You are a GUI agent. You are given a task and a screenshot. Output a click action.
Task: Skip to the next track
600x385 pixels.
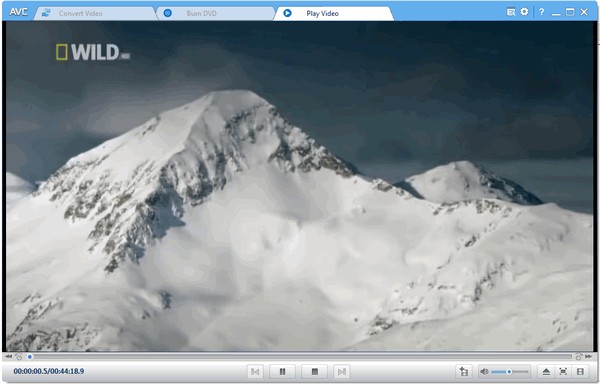(341, 371)
